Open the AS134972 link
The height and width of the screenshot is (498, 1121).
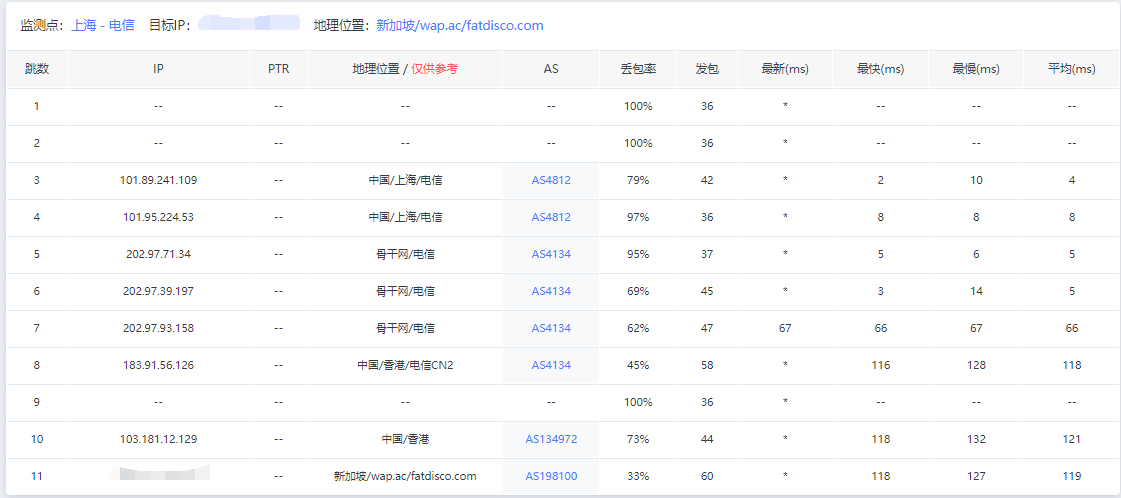pos(551,439)
